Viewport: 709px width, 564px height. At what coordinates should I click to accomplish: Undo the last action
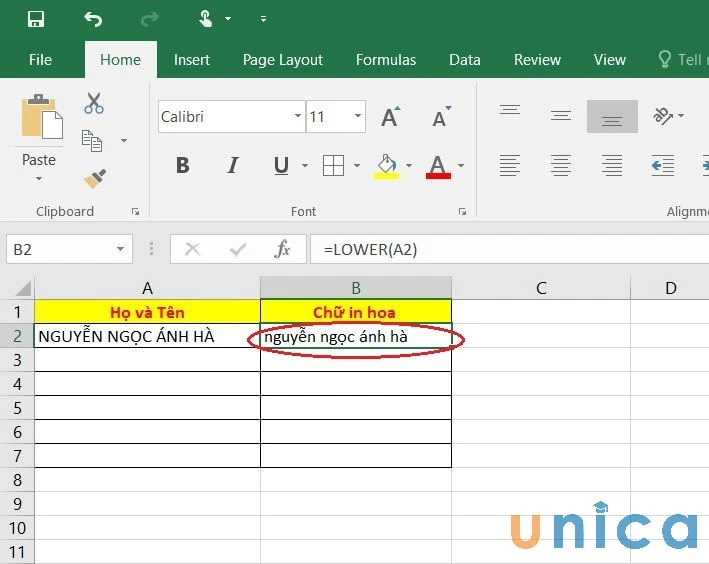pyautogui.click(x=93, y=19)
